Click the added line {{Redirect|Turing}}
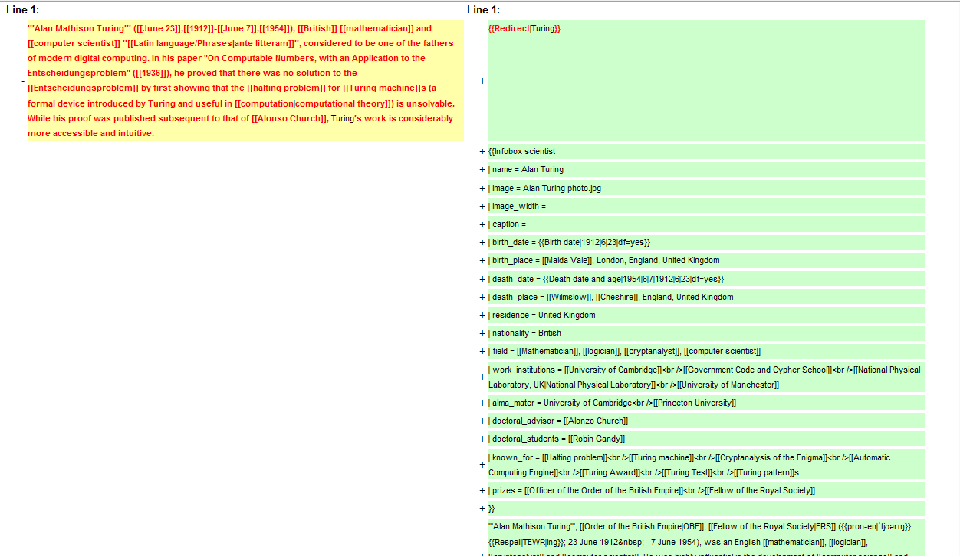This screenshot has width=961, height=557. tap(706, 80)
